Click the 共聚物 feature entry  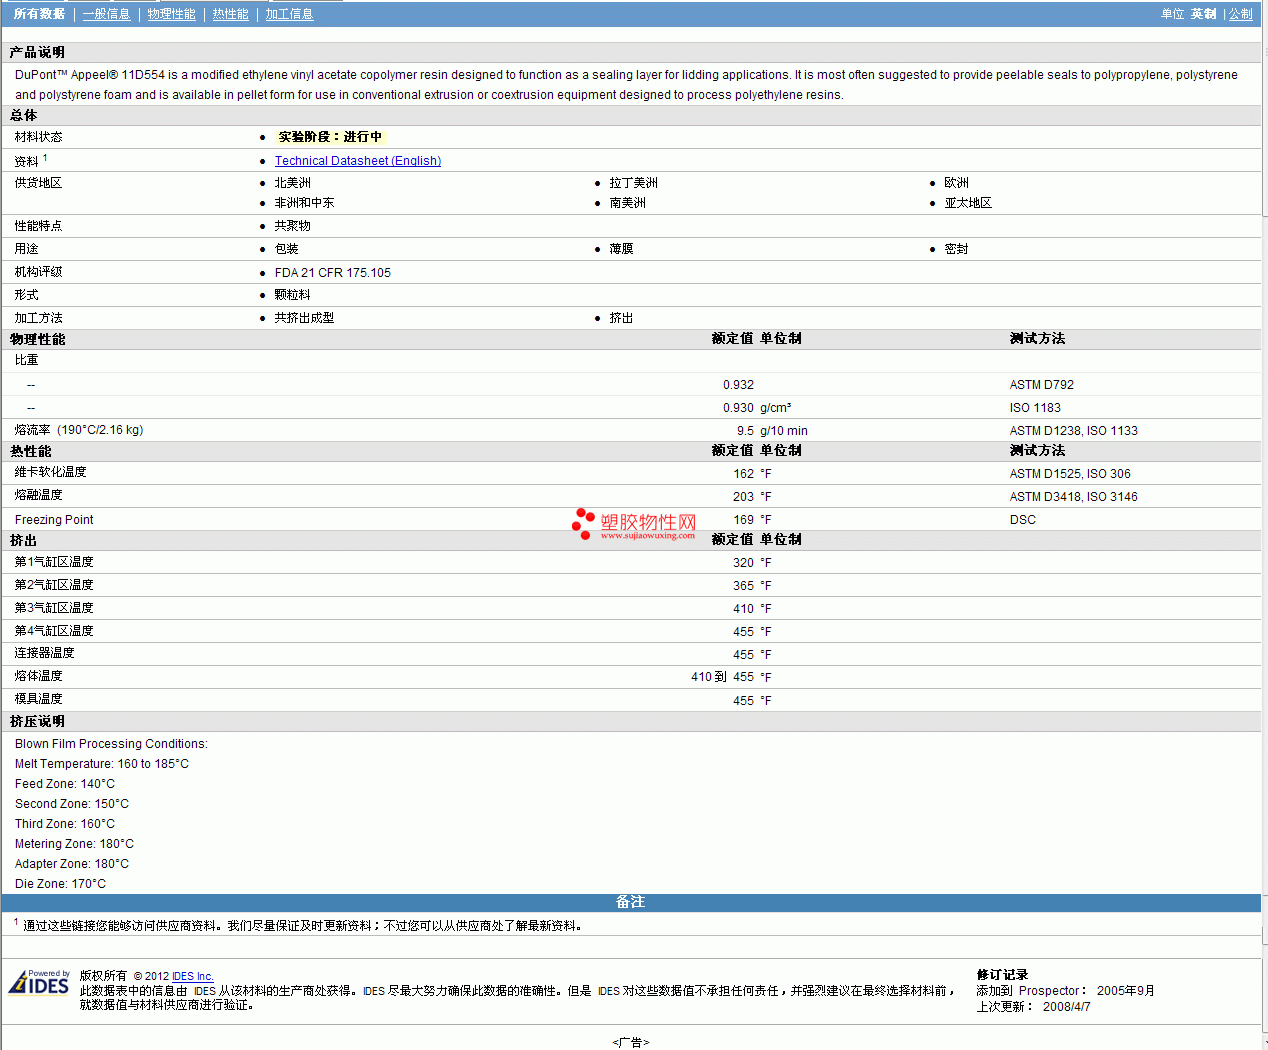(293, 226)
